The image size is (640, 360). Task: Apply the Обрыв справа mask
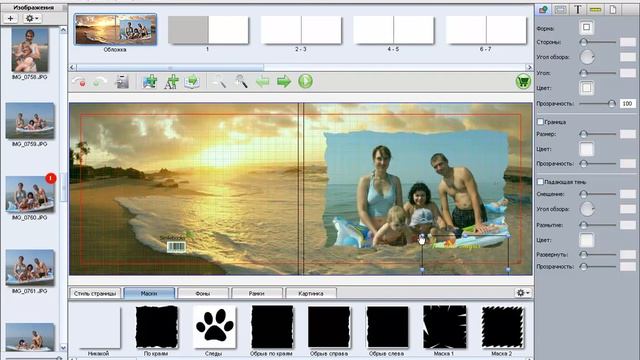click(x=329, y=327)
